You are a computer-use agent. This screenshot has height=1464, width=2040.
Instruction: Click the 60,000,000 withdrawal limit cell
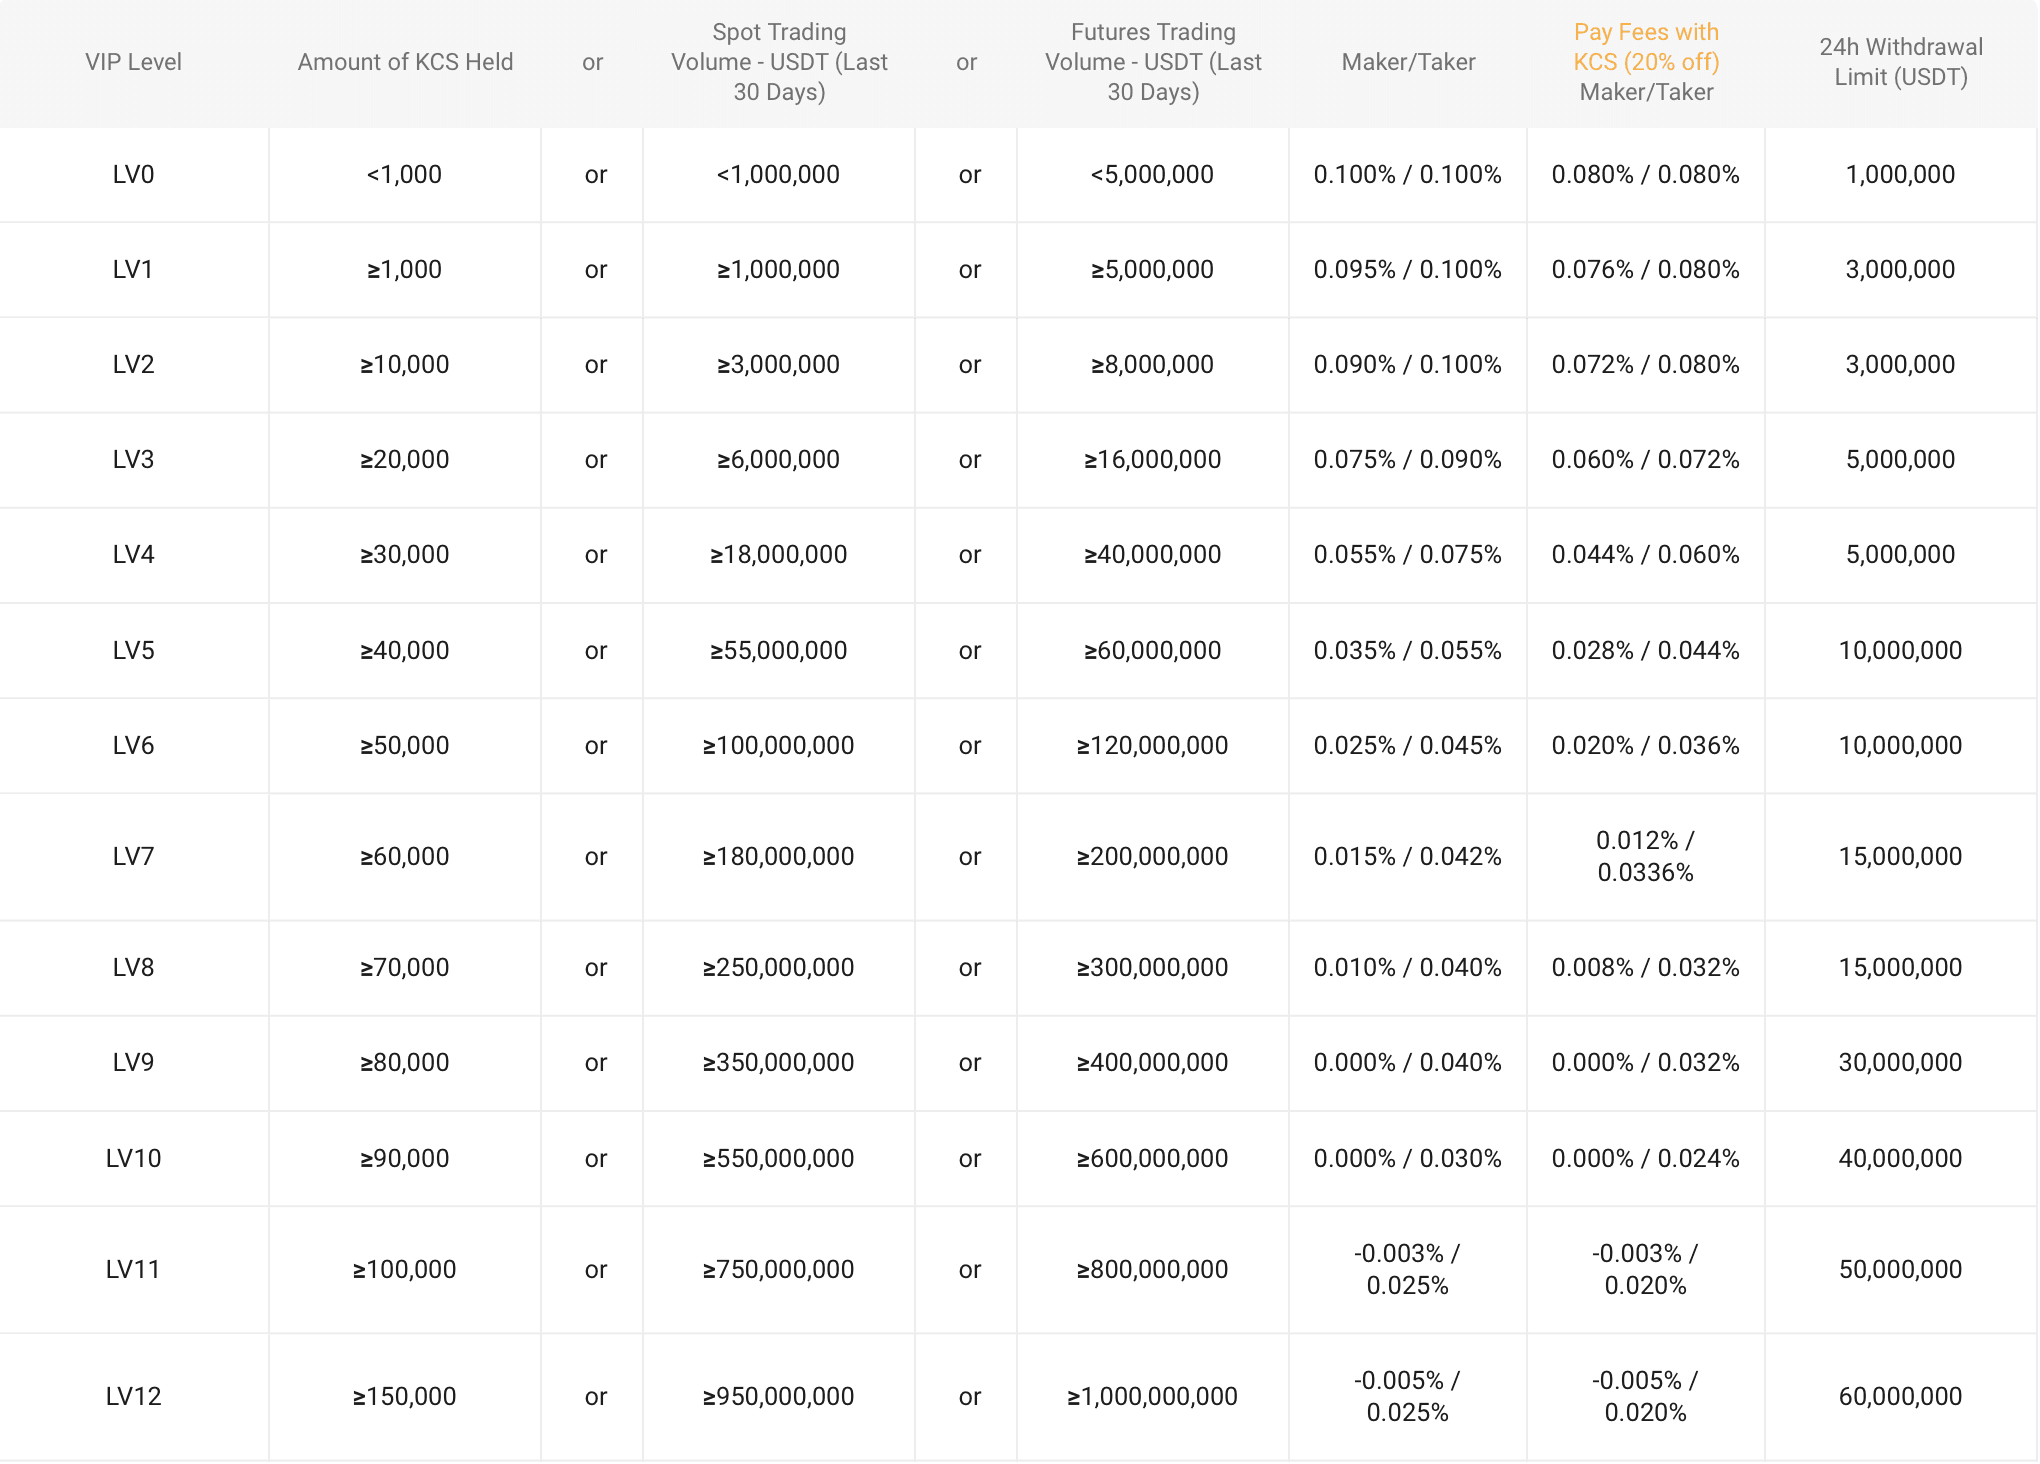click(1900, 1397)
